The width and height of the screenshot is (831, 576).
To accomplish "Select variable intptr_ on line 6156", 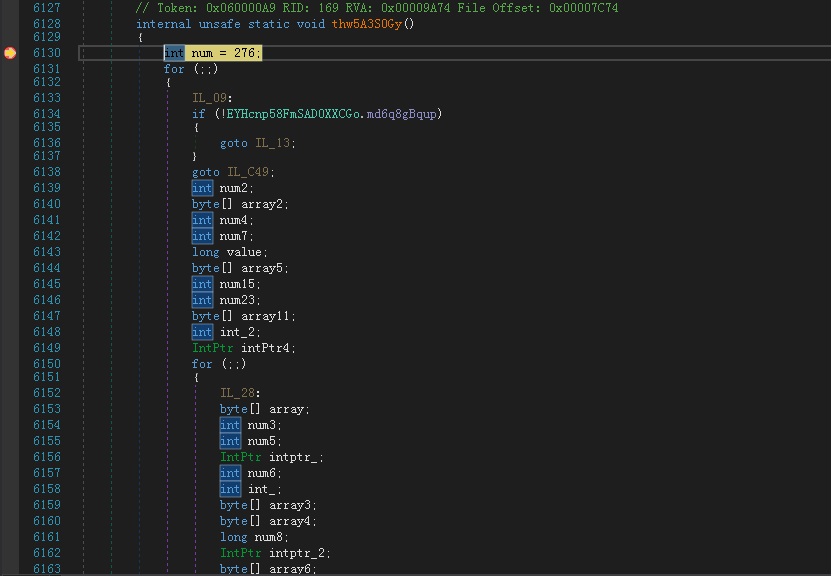I will click(x=293, y=457).
